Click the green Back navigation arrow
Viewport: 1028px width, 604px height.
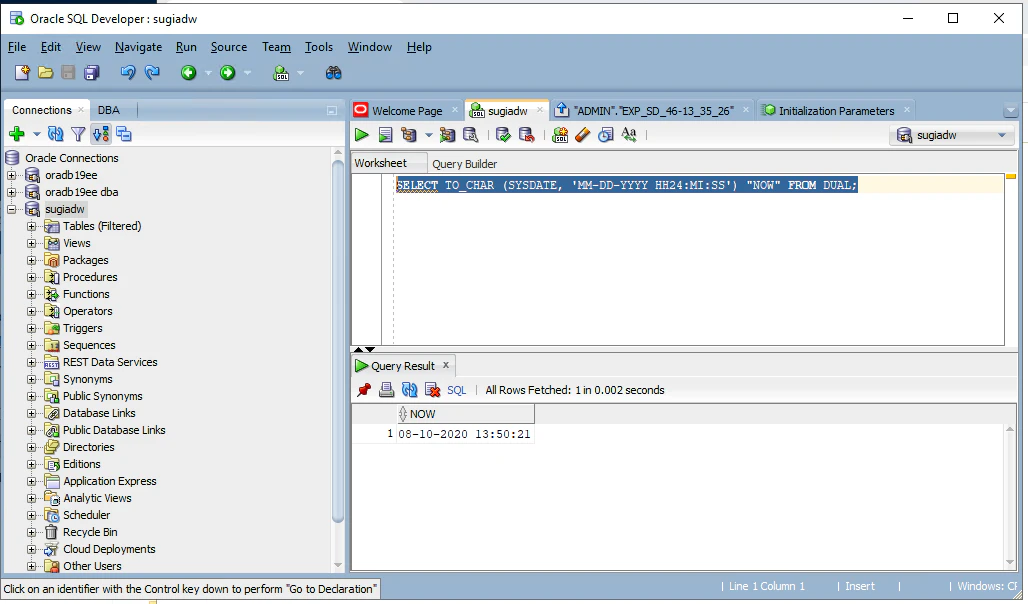189,73
